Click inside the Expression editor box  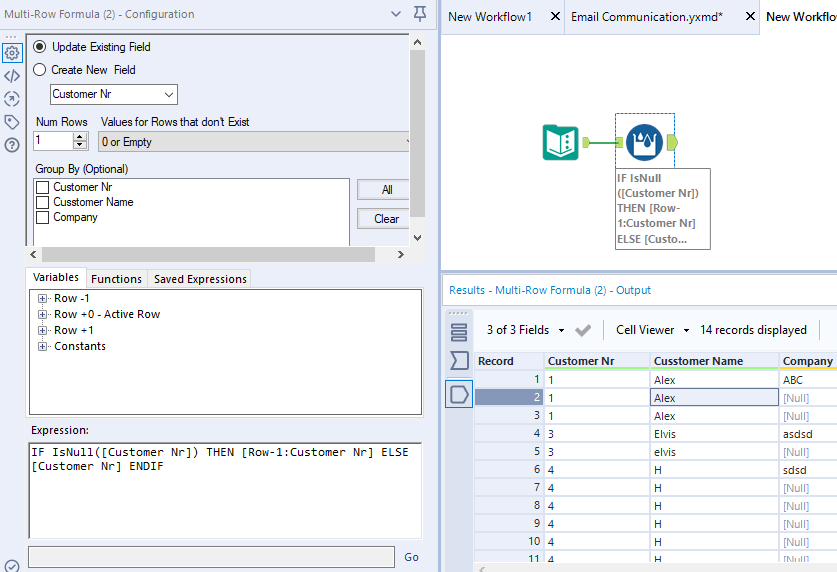click(224, 490)
